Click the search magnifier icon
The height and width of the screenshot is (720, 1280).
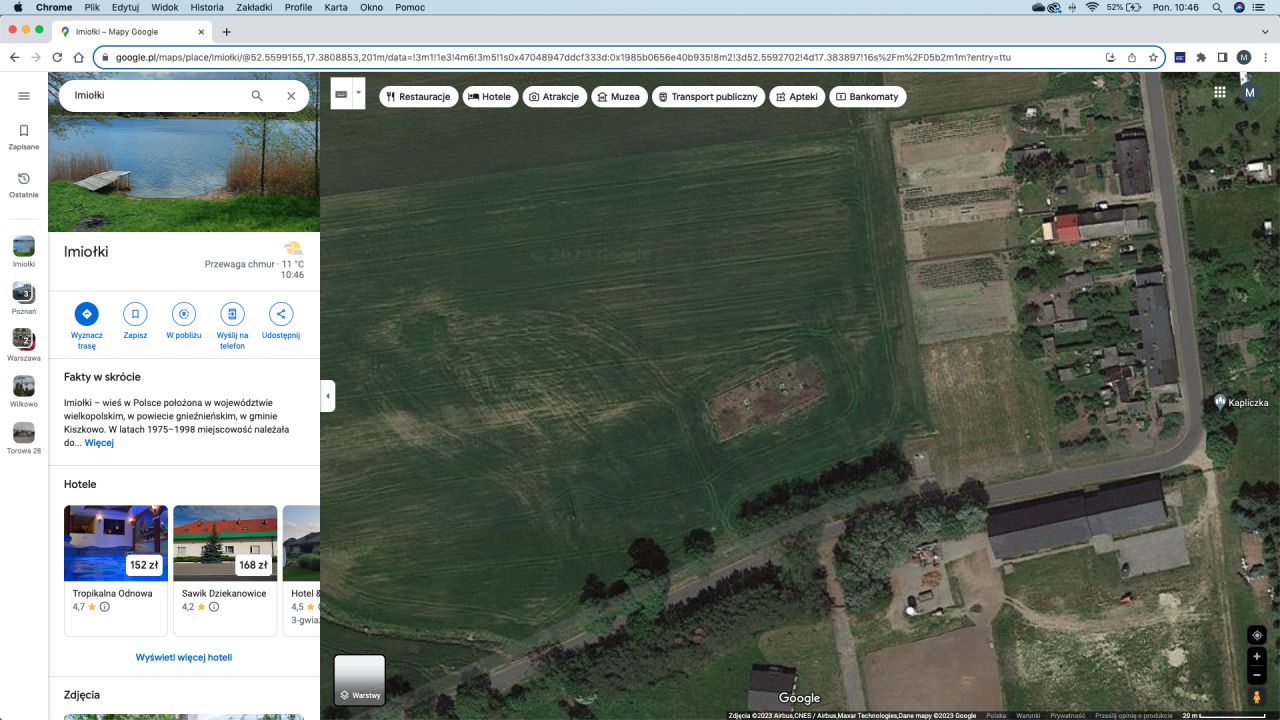[x=257, y=96]
